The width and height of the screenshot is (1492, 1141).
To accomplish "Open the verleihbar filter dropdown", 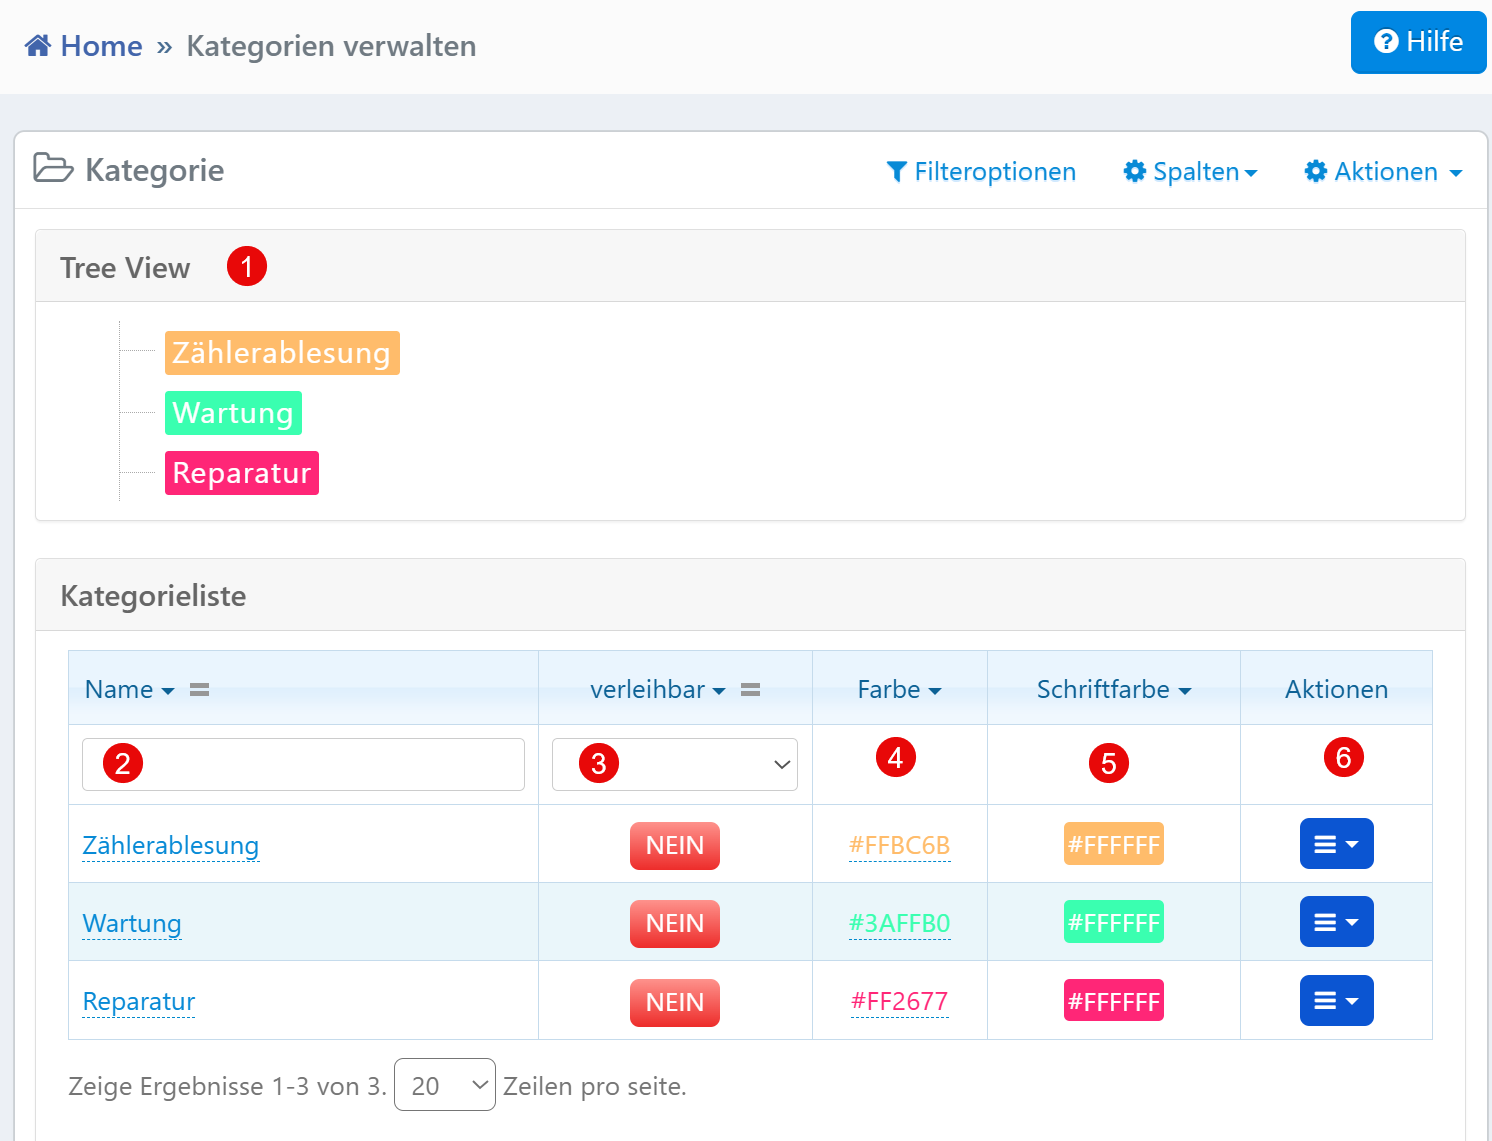I will click(674, 764).
